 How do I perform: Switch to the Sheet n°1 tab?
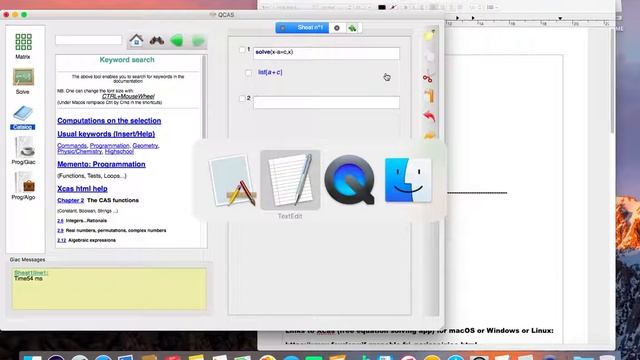click(x=302, y=28)
